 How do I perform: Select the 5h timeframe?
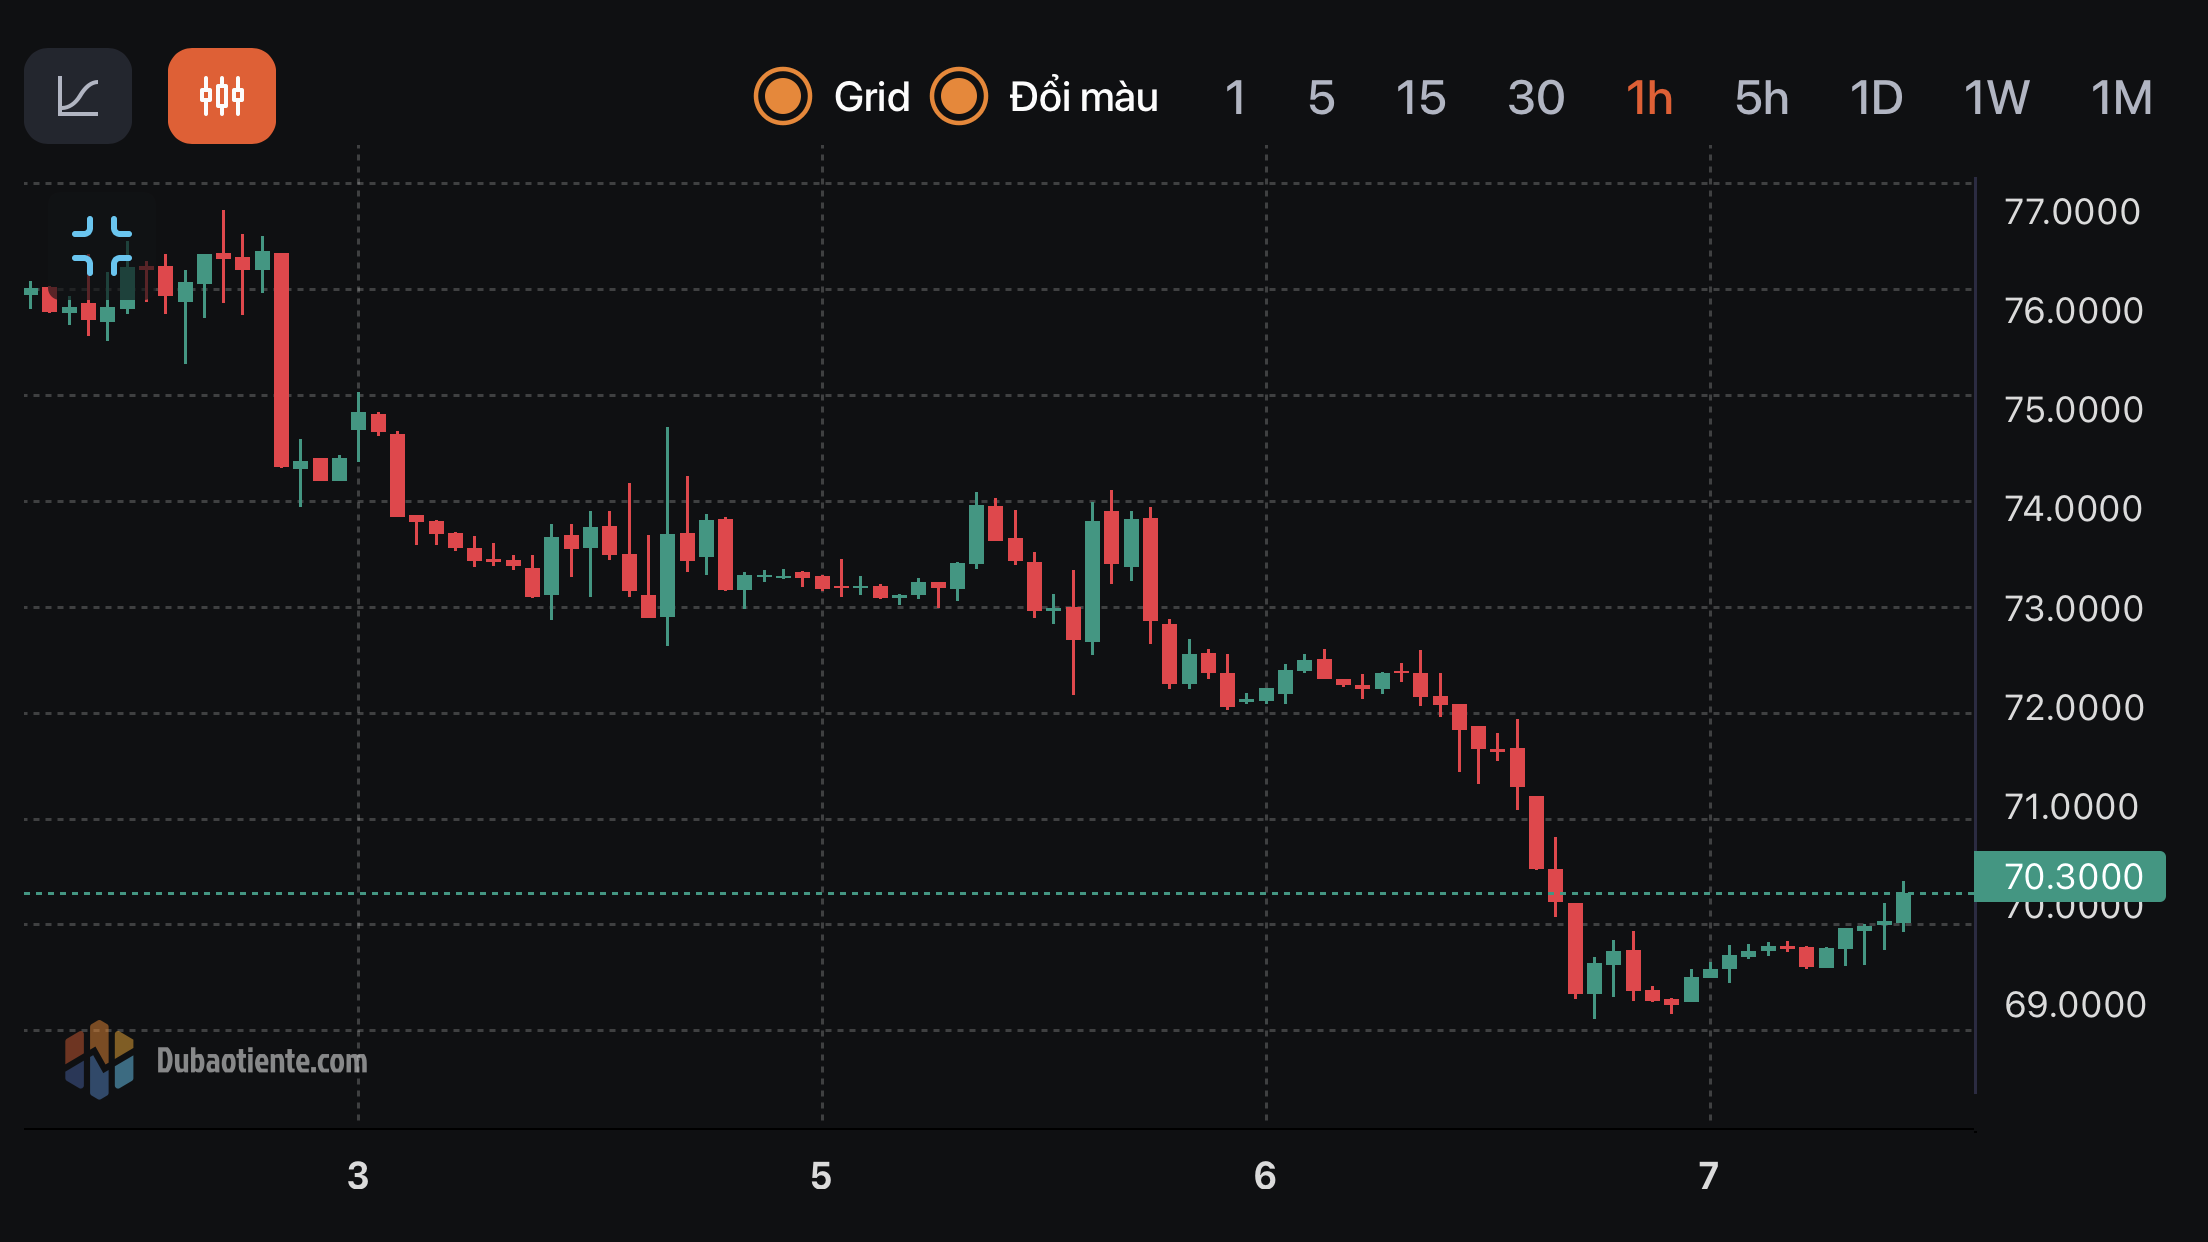[1762, 97]
